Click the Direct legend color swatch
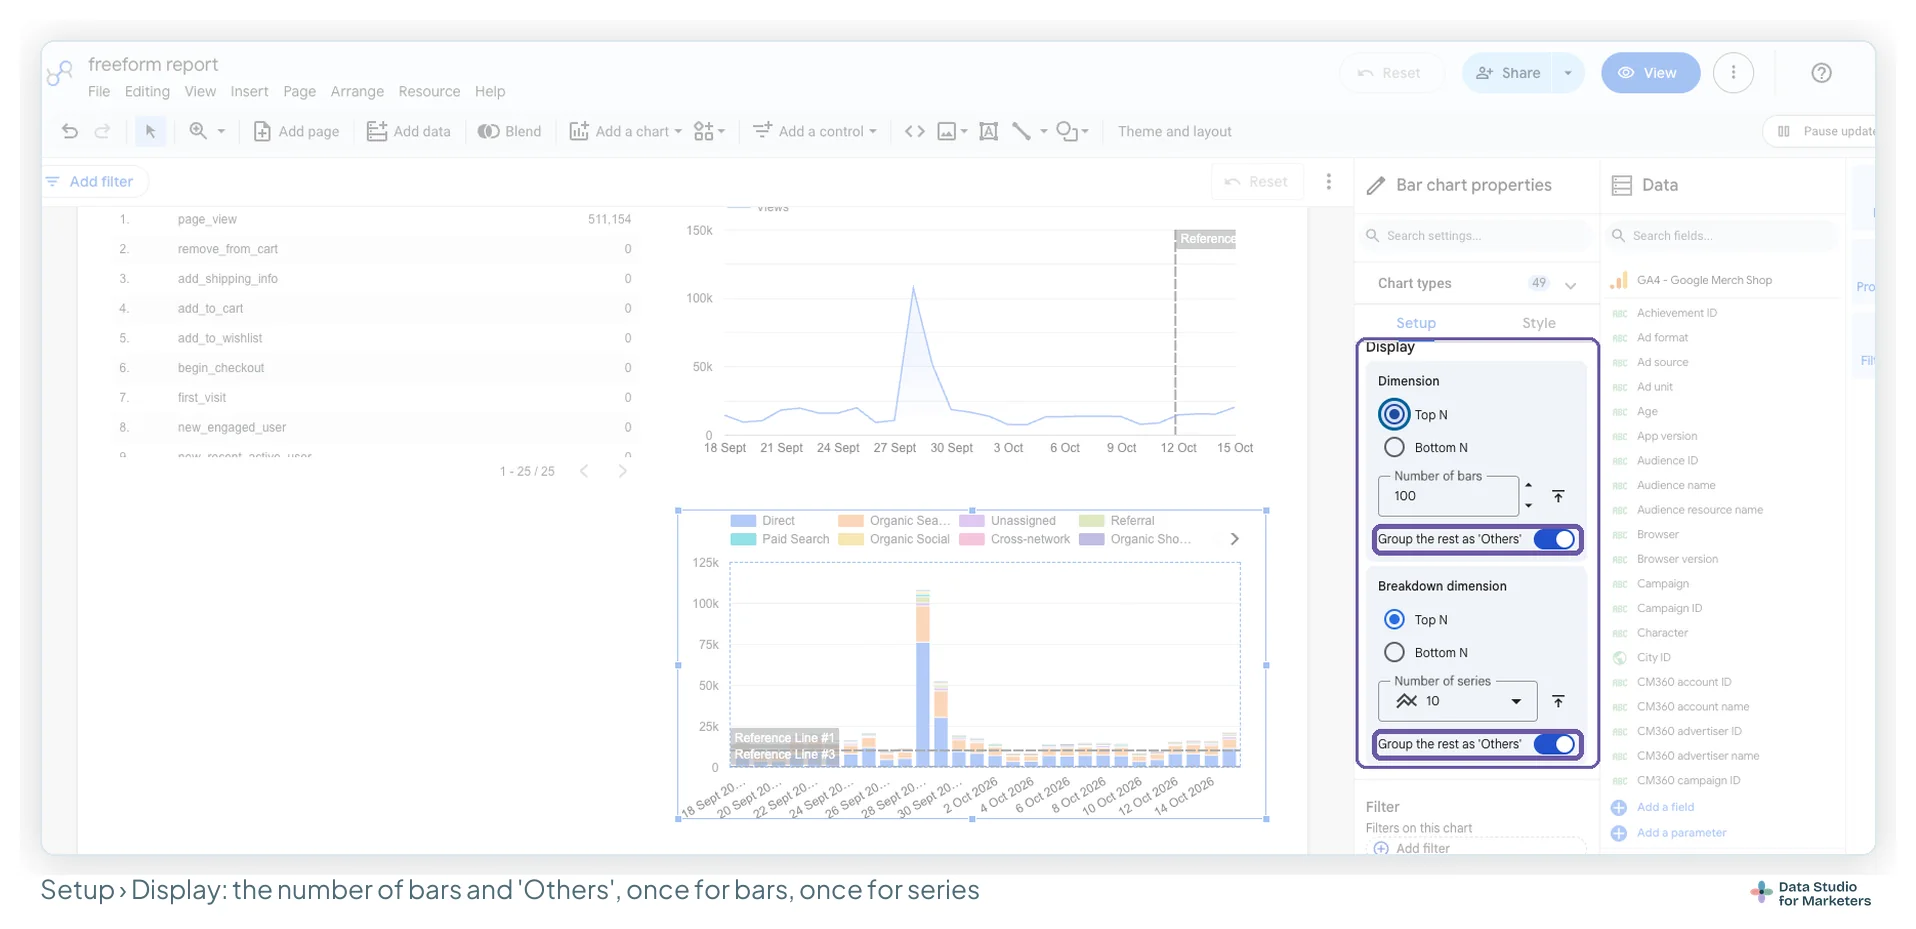This screenshot has height=929, width=1916. [742, 520]
